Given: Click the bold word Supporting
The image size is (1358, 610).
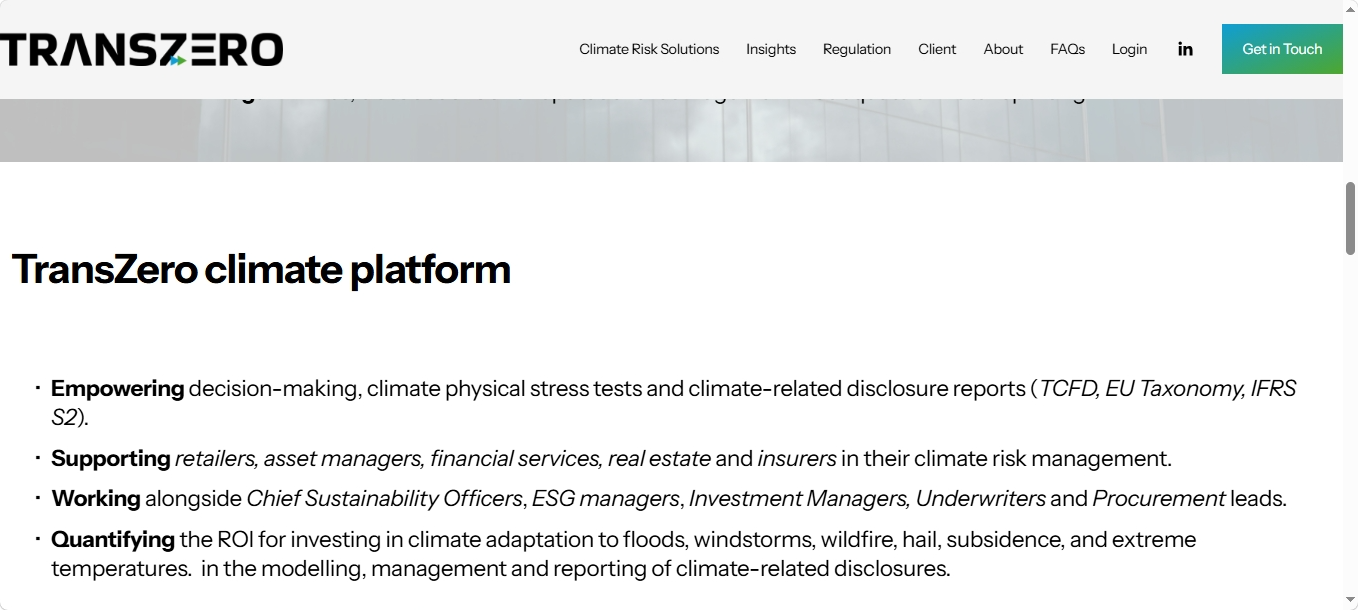Looking at the screenshot, I should (x=111, y=459).
